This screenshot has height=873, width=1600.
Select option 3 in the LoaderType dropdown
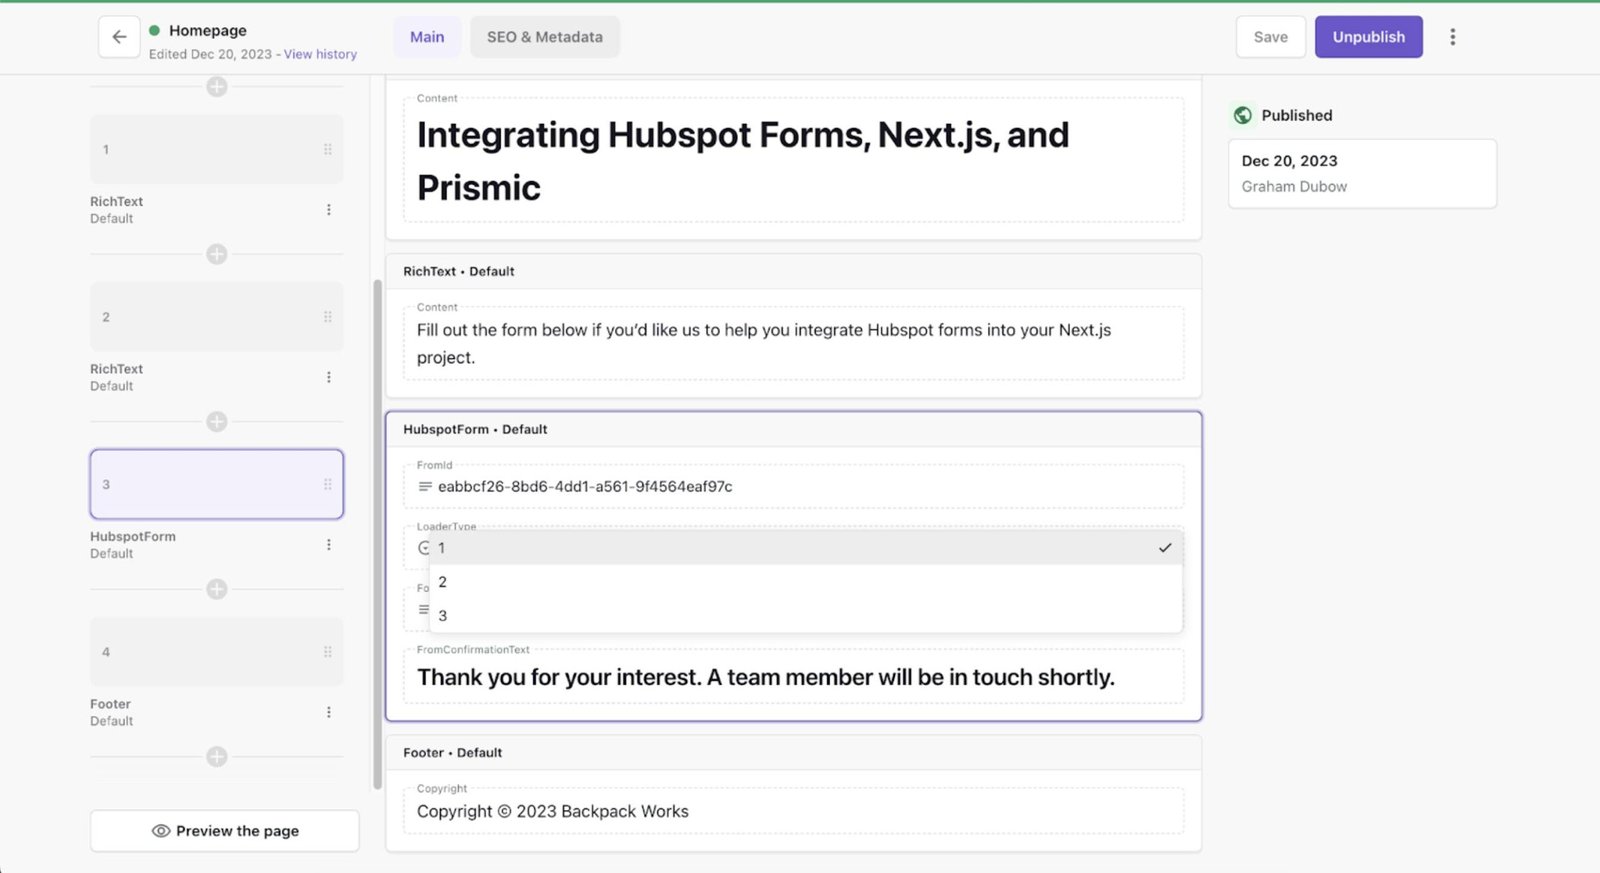click(x=442, y=615)
